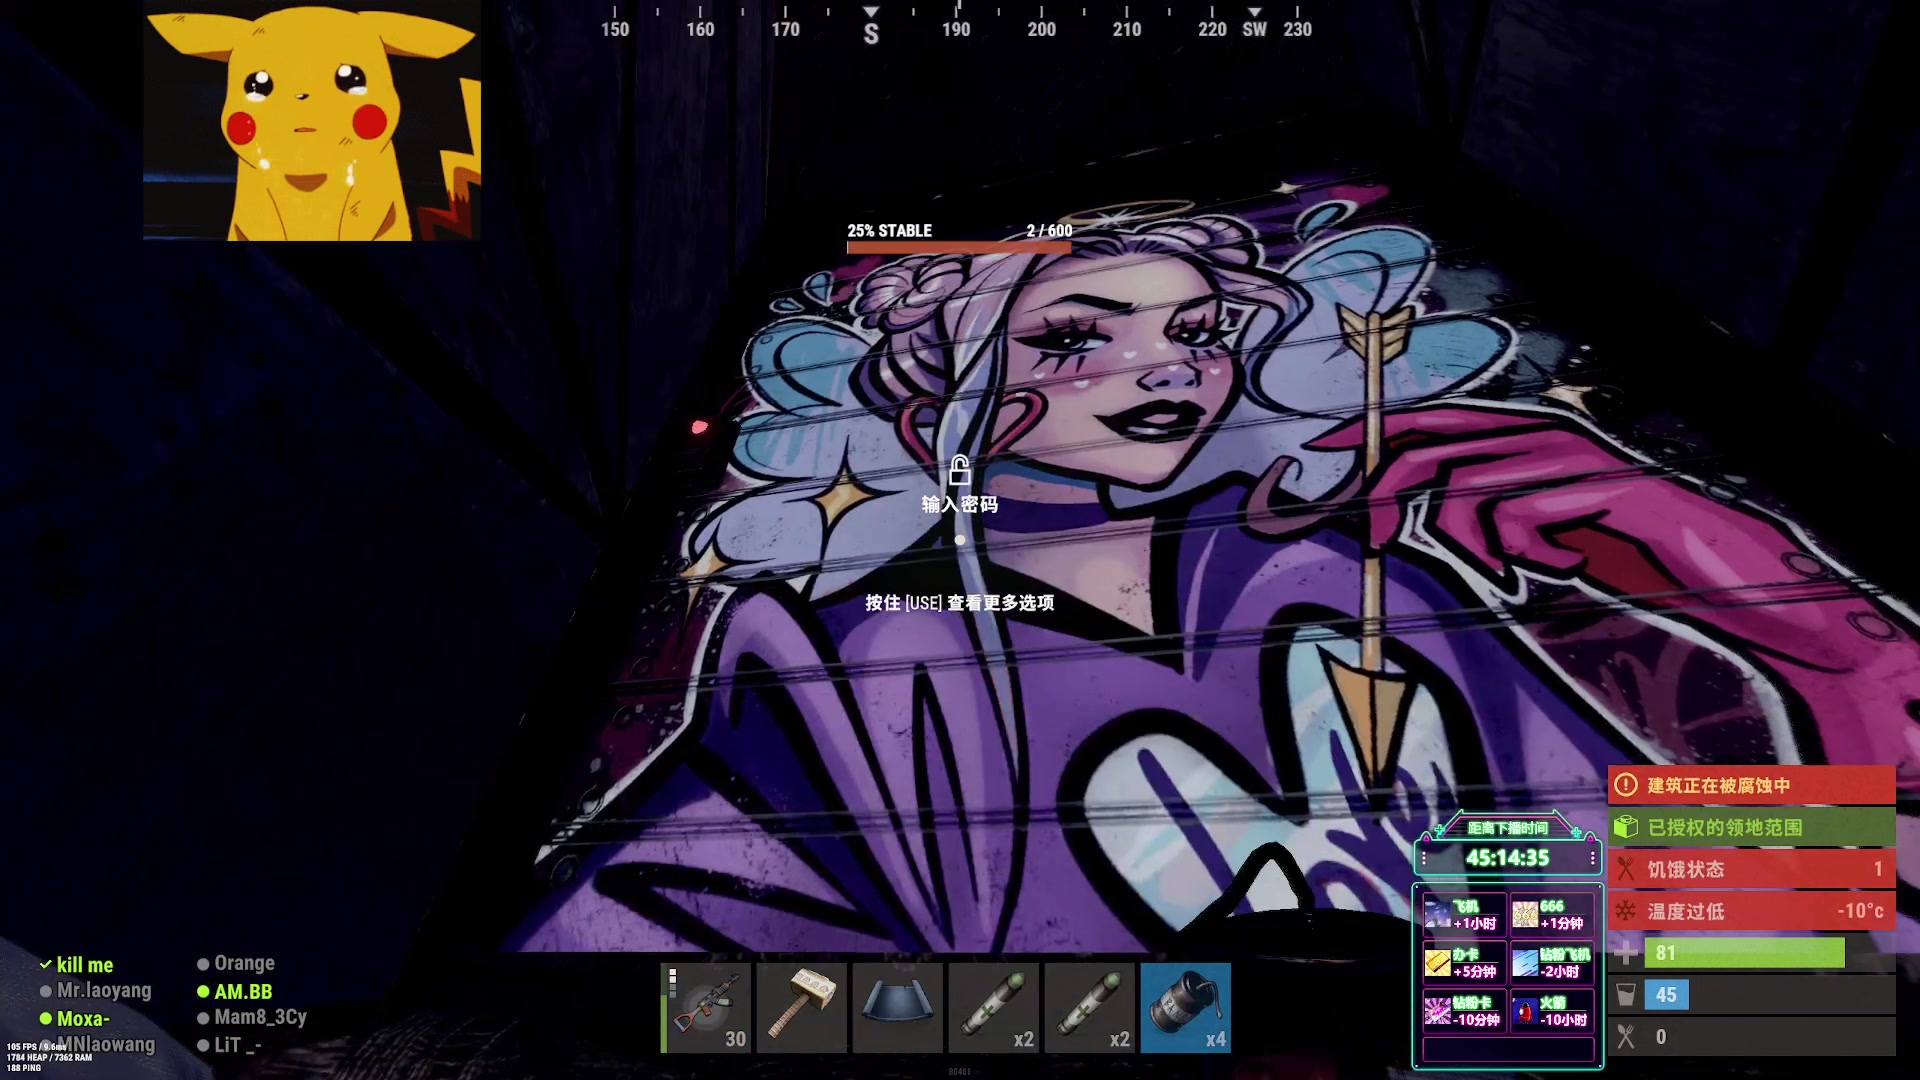Click team member 'Moxa-'
Viewport: 1920px width, 1080px height.
coord(83,1018)
